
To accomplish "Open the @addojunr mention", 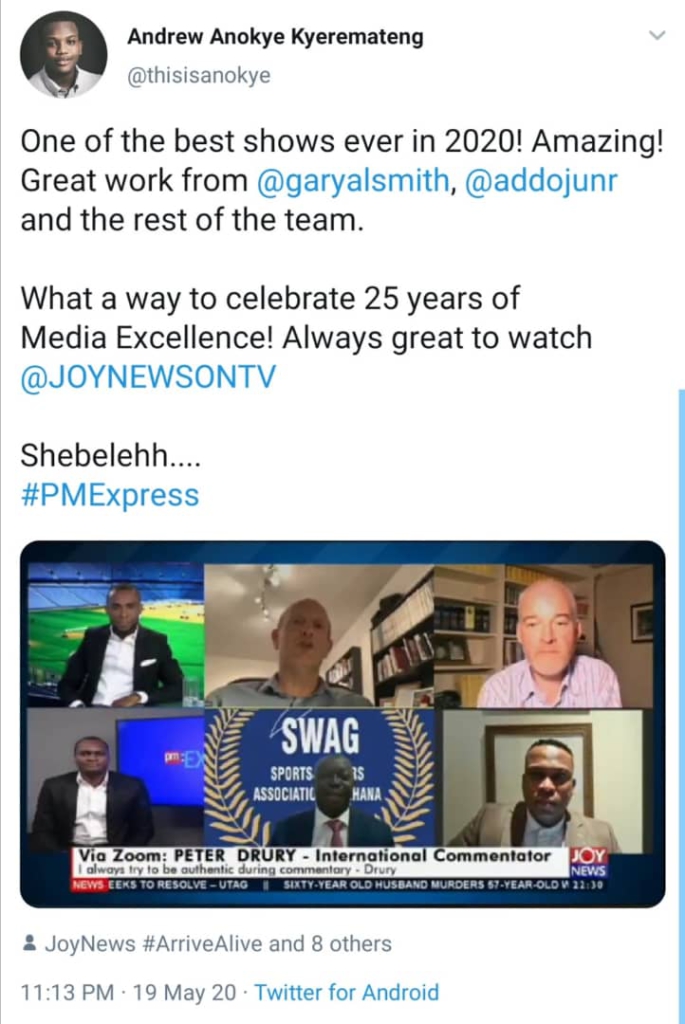I will pyautogui.click(x=541, y=180).
